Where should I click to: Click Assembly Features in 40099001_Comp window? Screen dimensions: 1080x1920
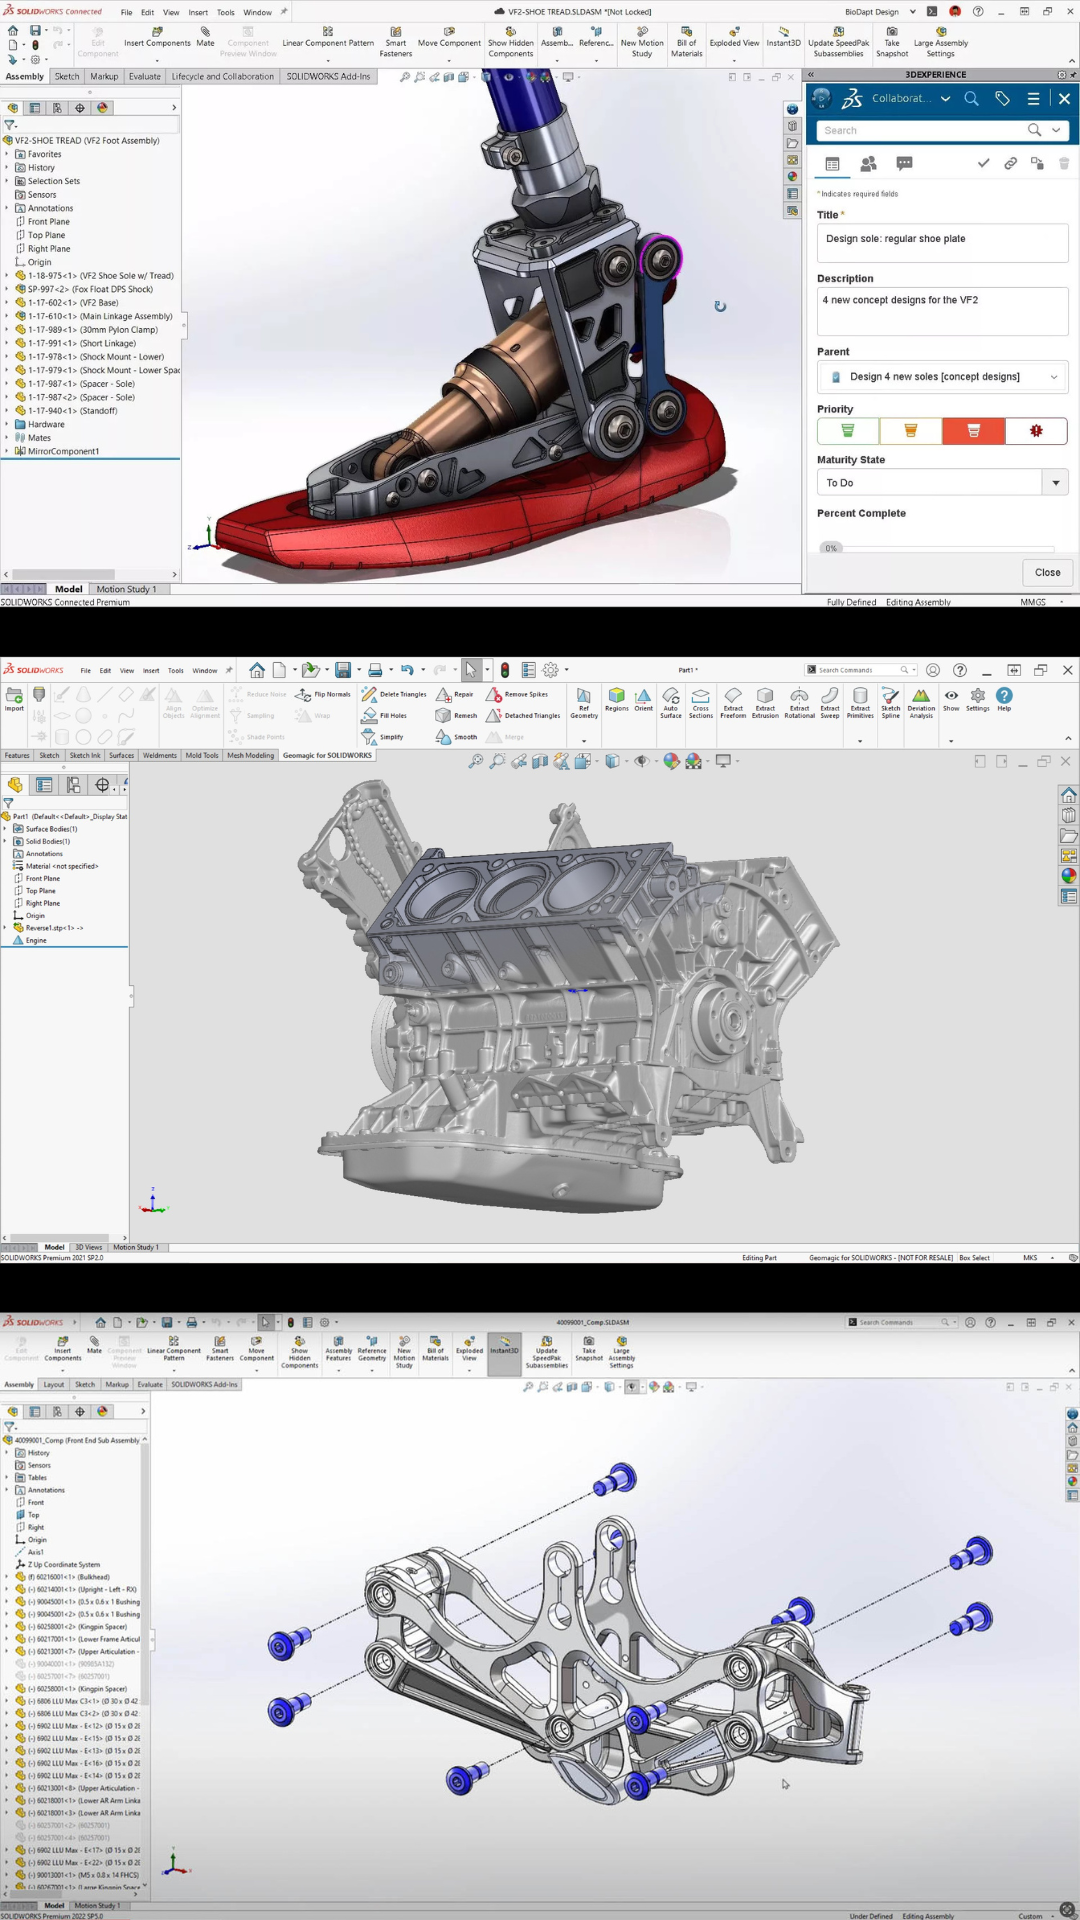338,1347
